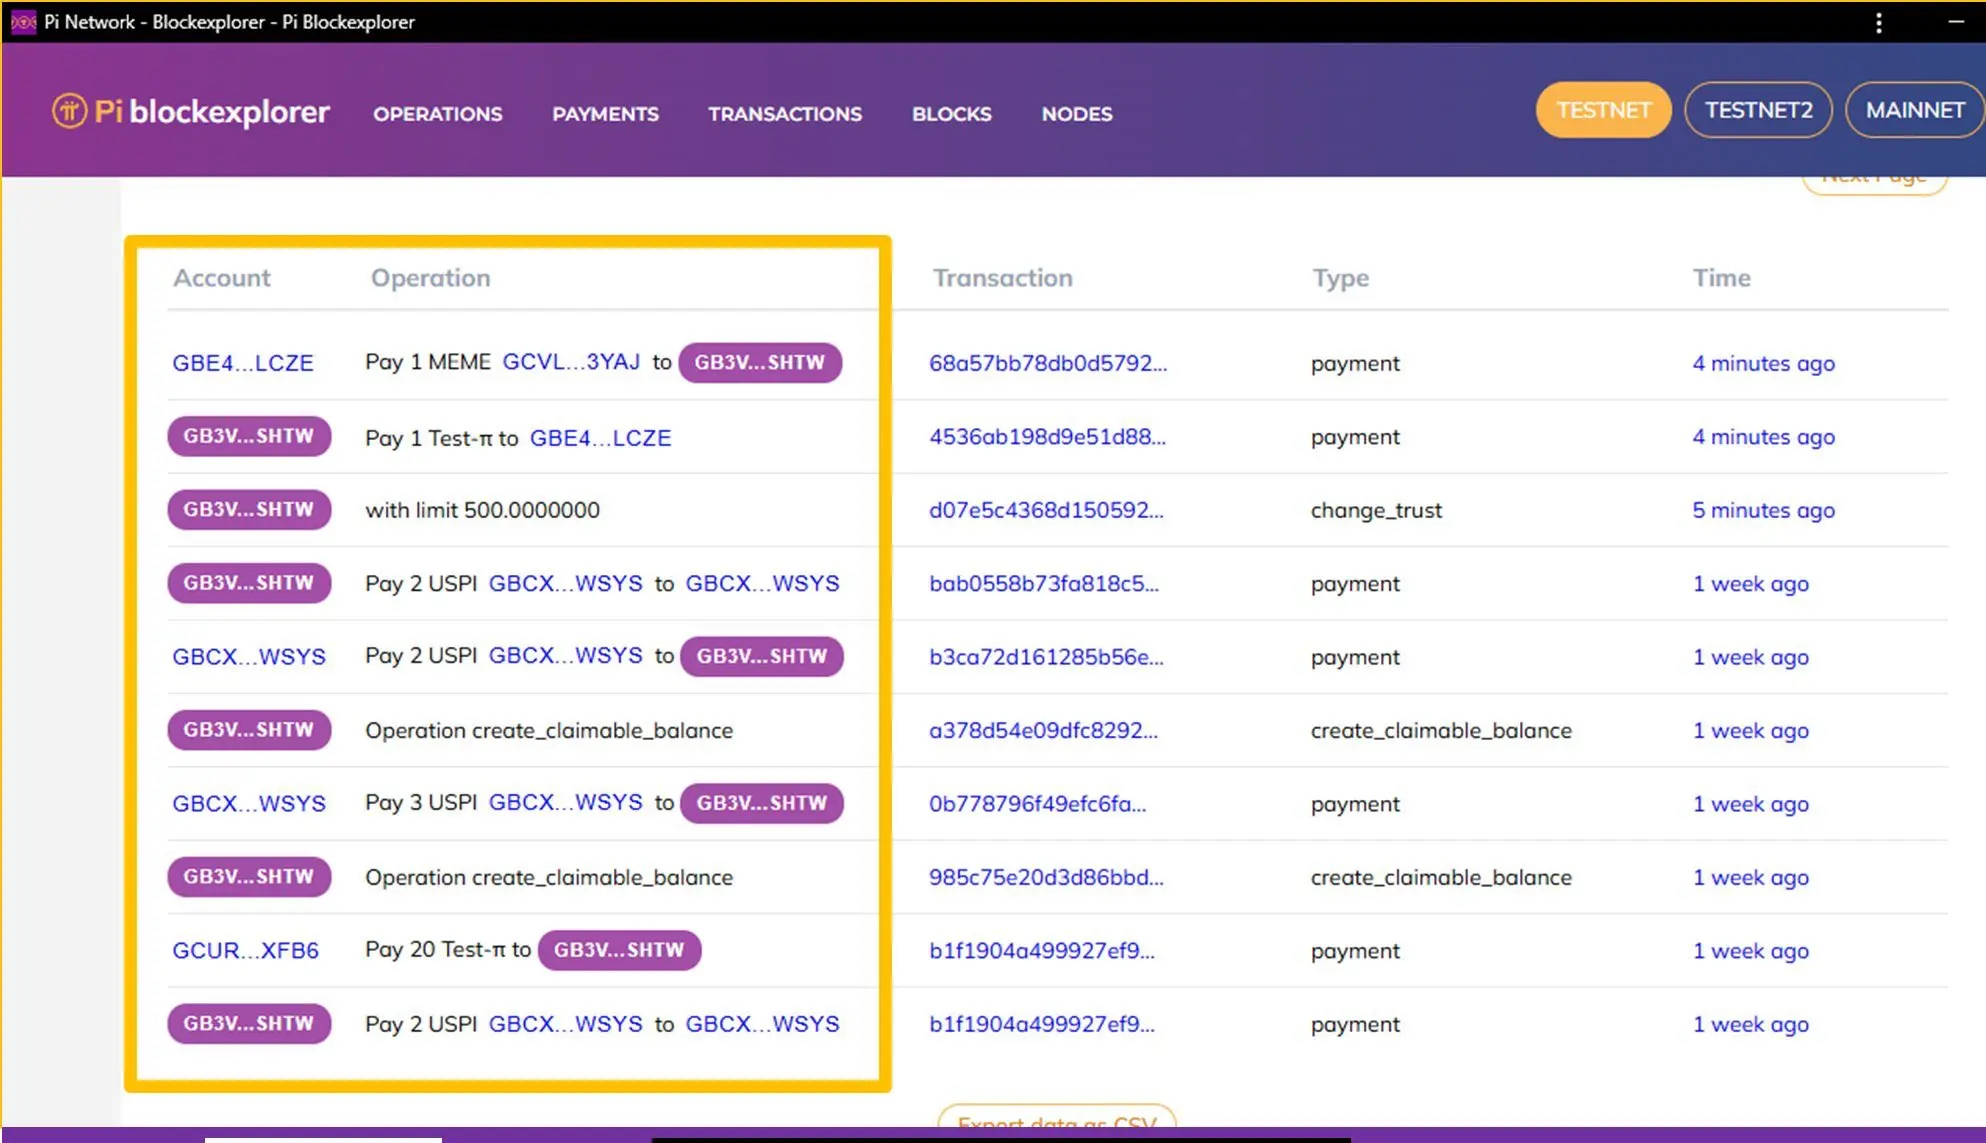Switch to the MAINNET network
Screen dimensions: 1986x1143
tap(1914, 110)
